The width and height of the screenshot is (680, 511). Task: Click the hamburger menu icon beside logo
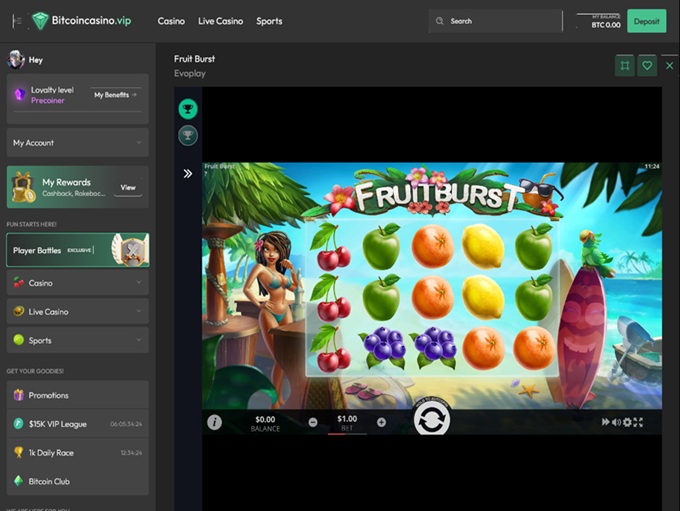17,21
